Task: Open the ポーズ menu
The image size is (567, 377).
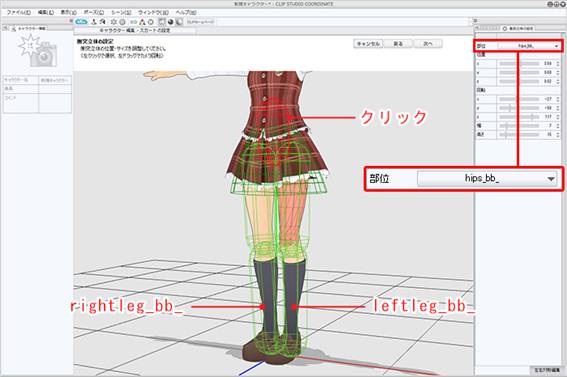Action: point(93,12)
